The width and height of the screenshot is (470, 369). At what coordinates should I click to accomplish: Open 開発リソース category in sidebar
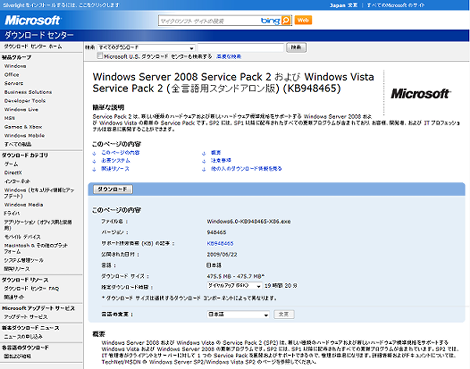click(17, 269)
